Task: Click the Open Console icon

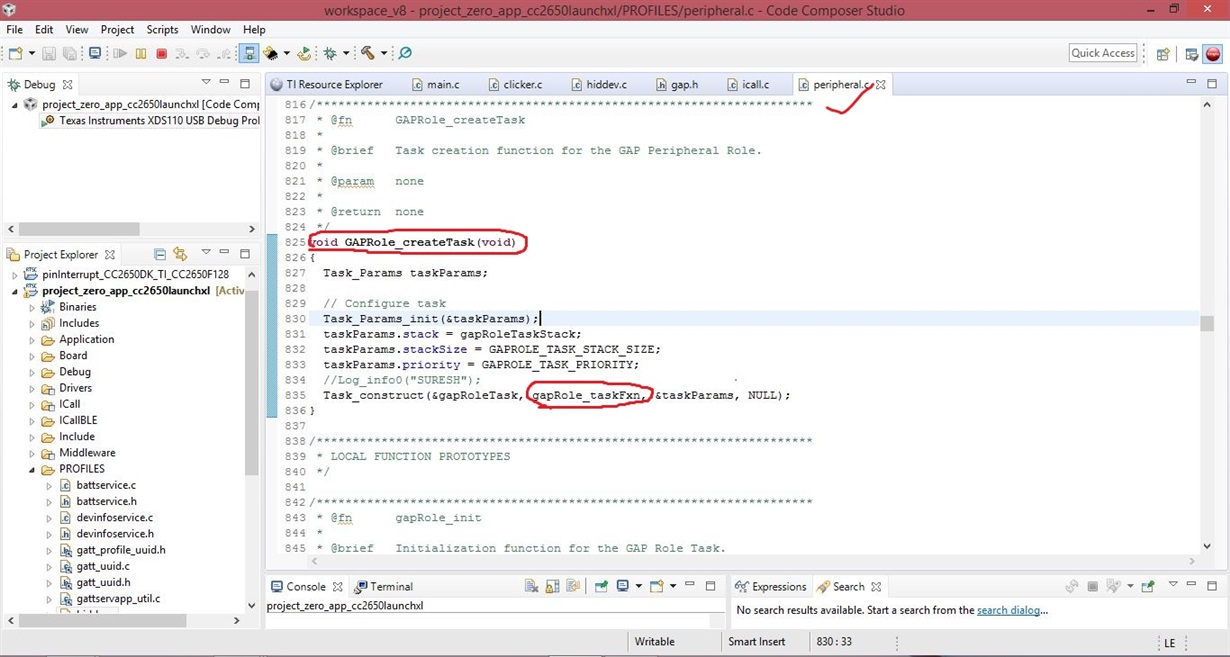Action: click(656, 586)
